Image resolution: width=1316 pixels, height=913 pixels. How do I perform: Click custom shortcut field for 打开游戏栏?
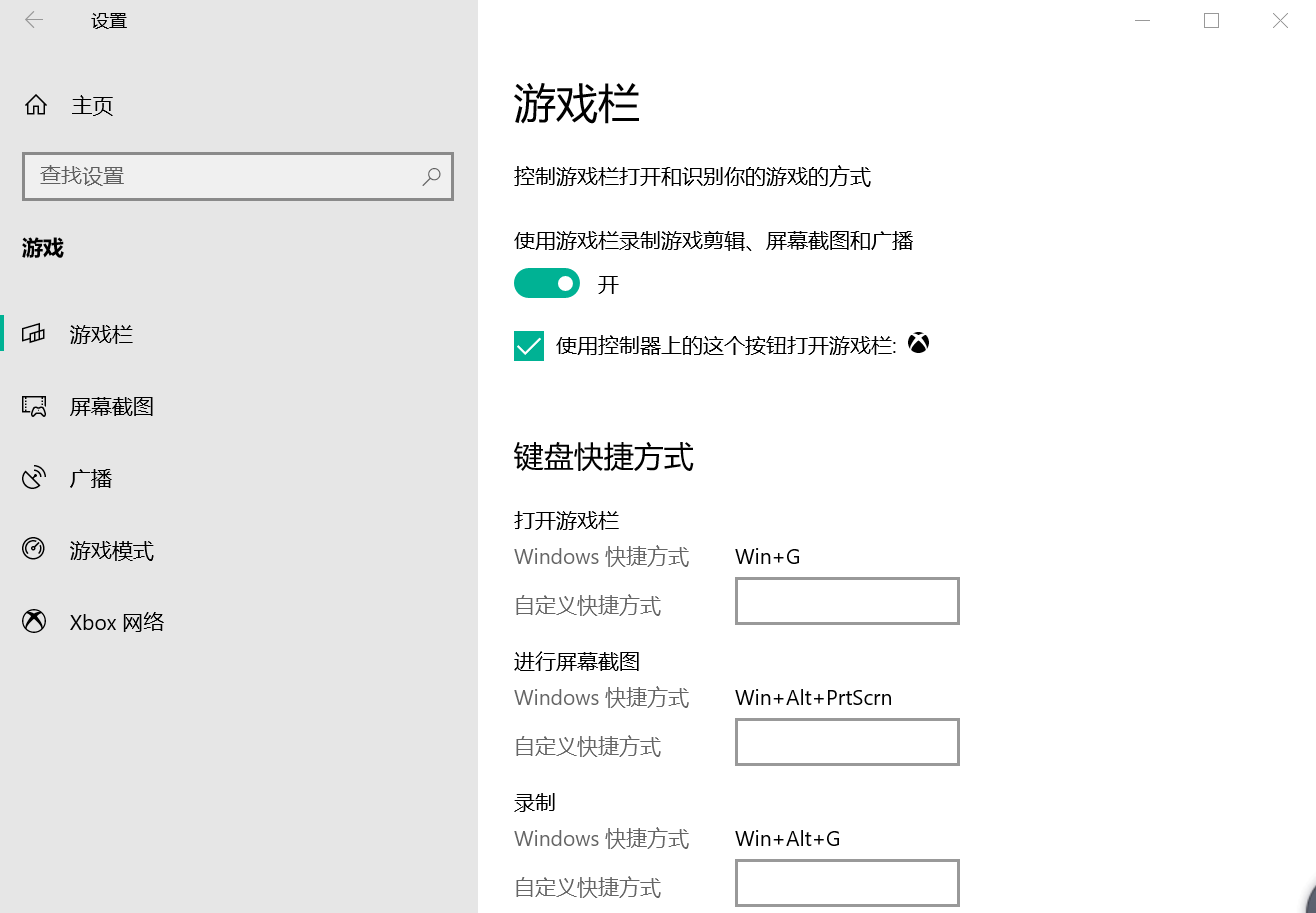847,601
